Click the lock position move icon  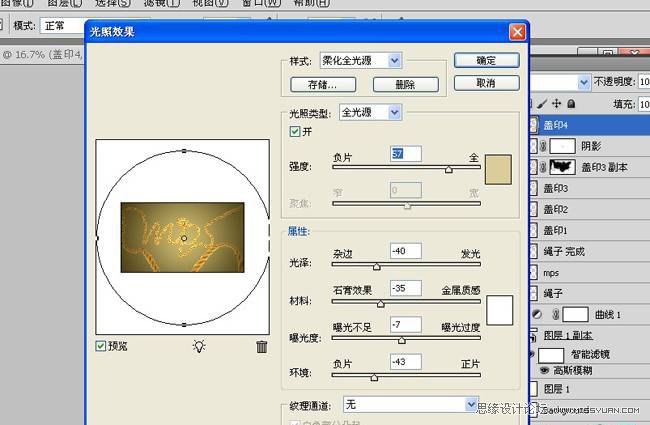[556, 103]
